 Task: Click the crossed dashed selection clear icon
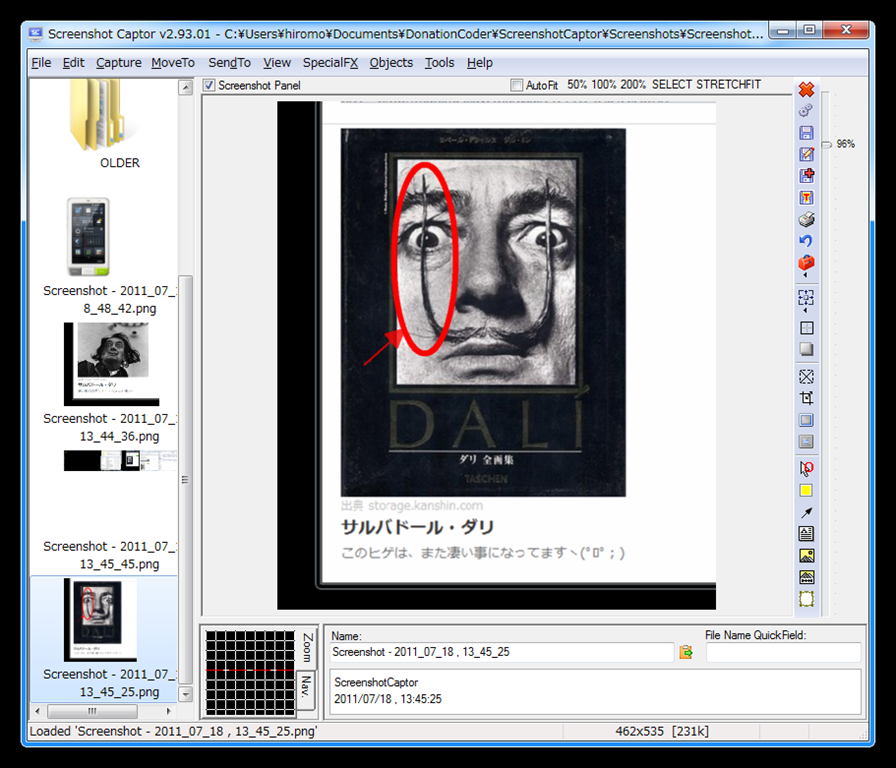point(806,377)
